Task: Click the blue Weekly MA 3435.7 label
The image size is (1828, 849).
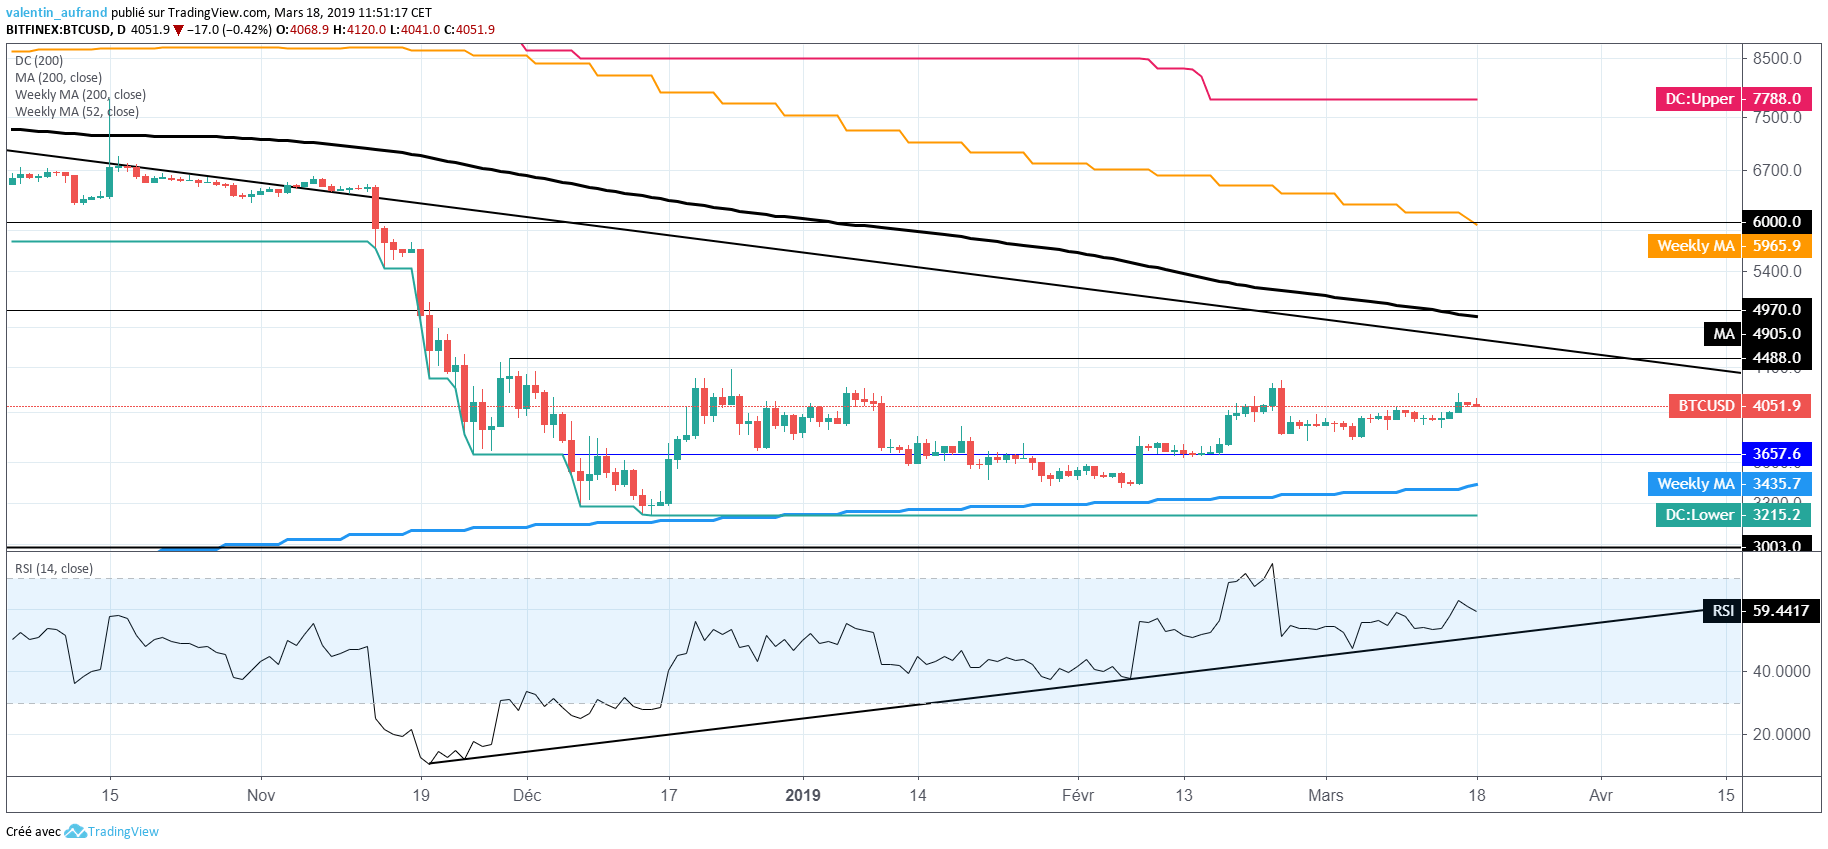Action: pyautogui.click(x=1729, y=484)
